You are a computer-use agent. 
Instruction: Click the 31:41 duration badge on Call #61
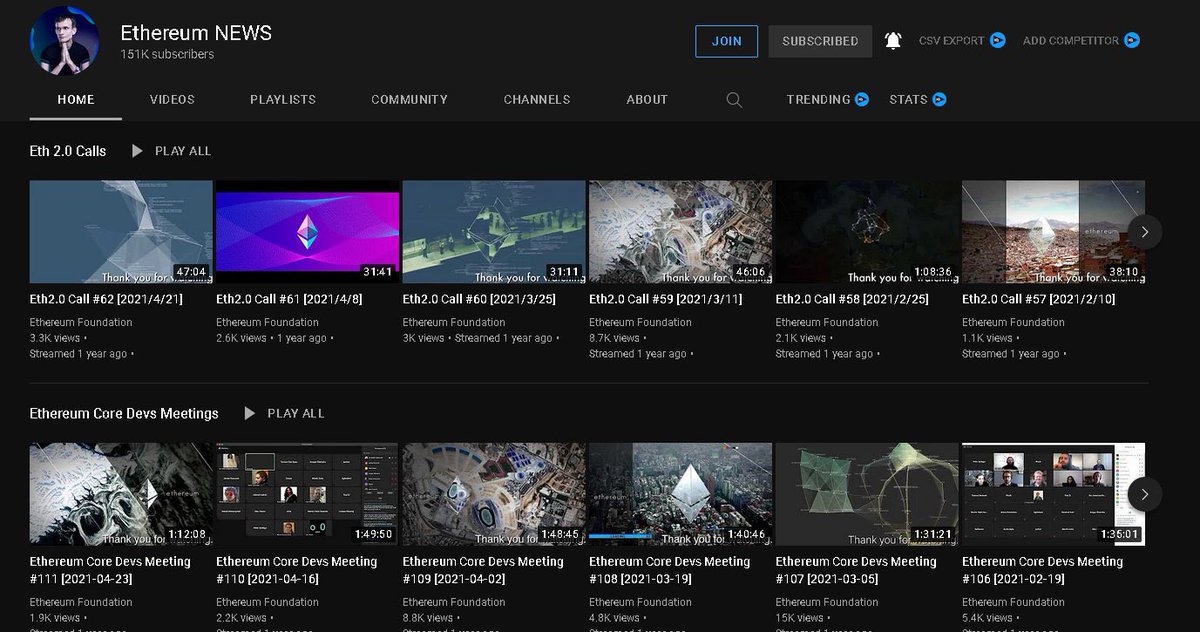(x=379, y=272)
